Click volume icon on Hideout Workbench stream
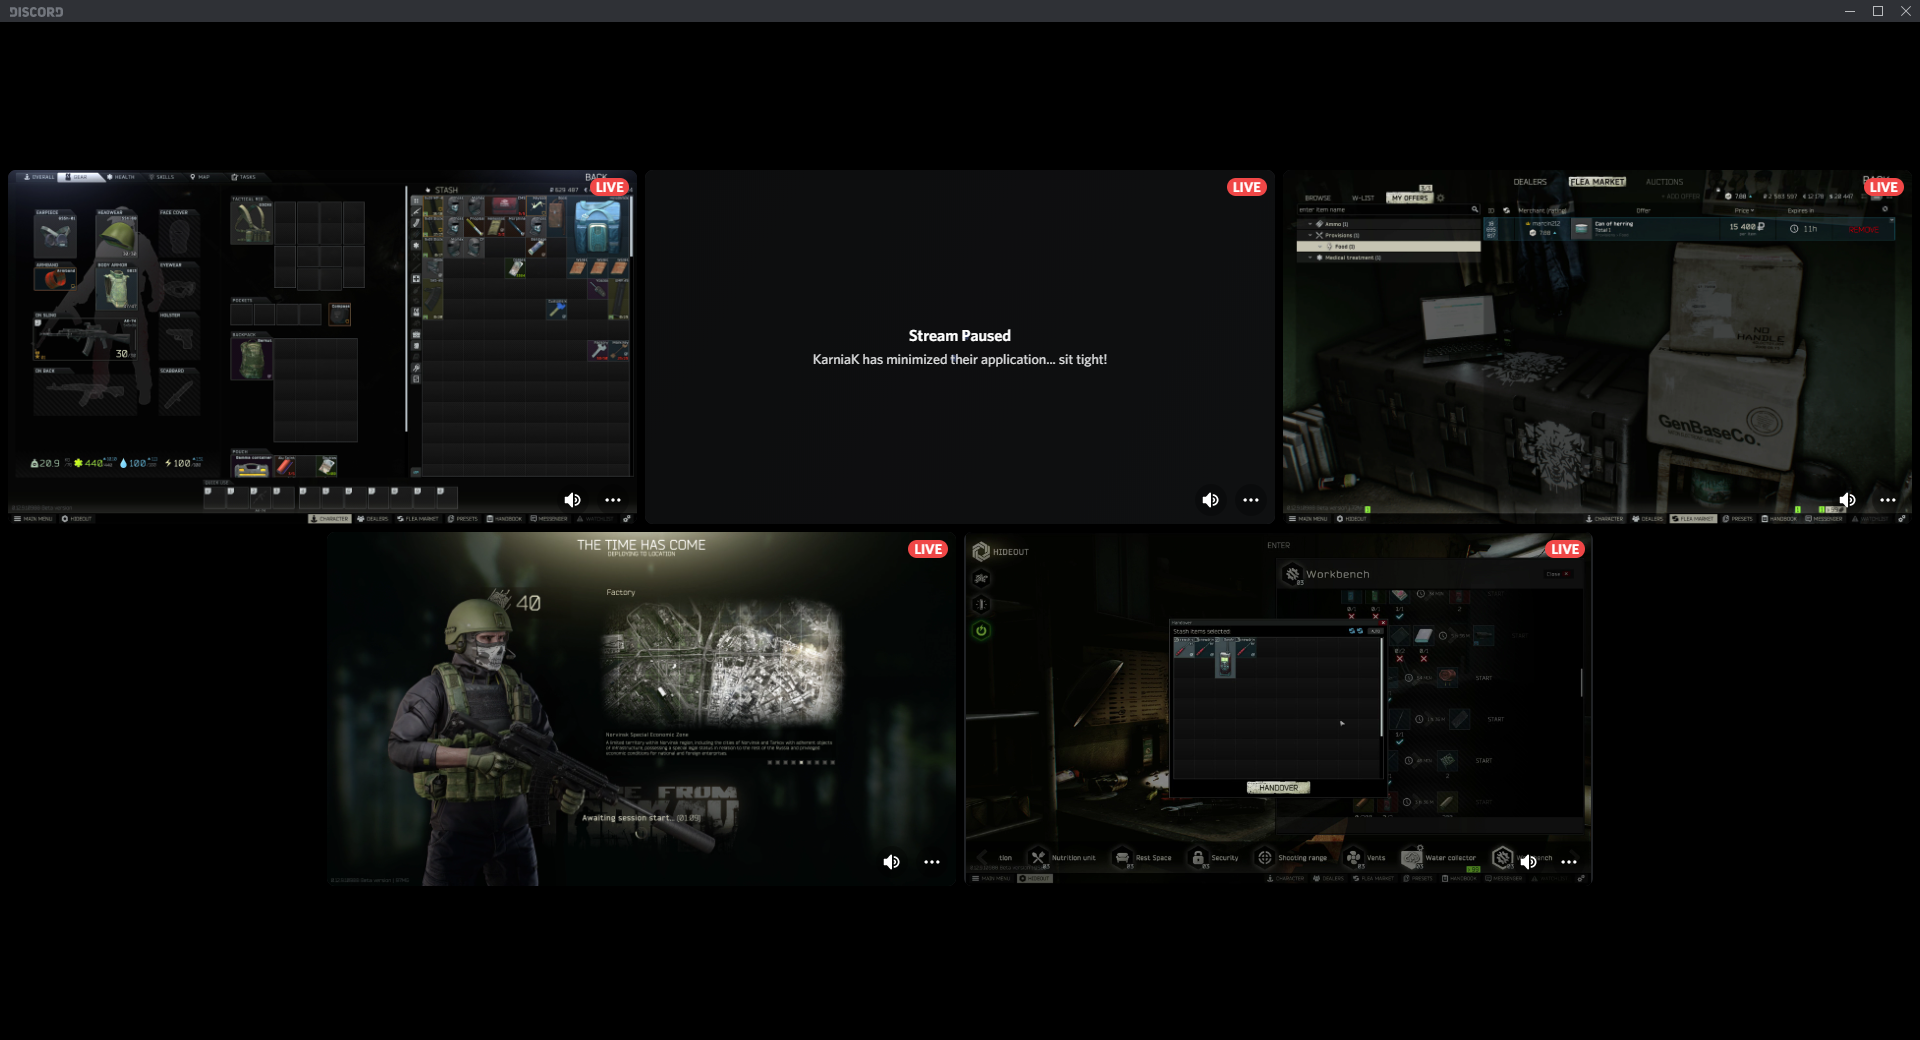The image size is (1920, 1040). [1528, 862]
